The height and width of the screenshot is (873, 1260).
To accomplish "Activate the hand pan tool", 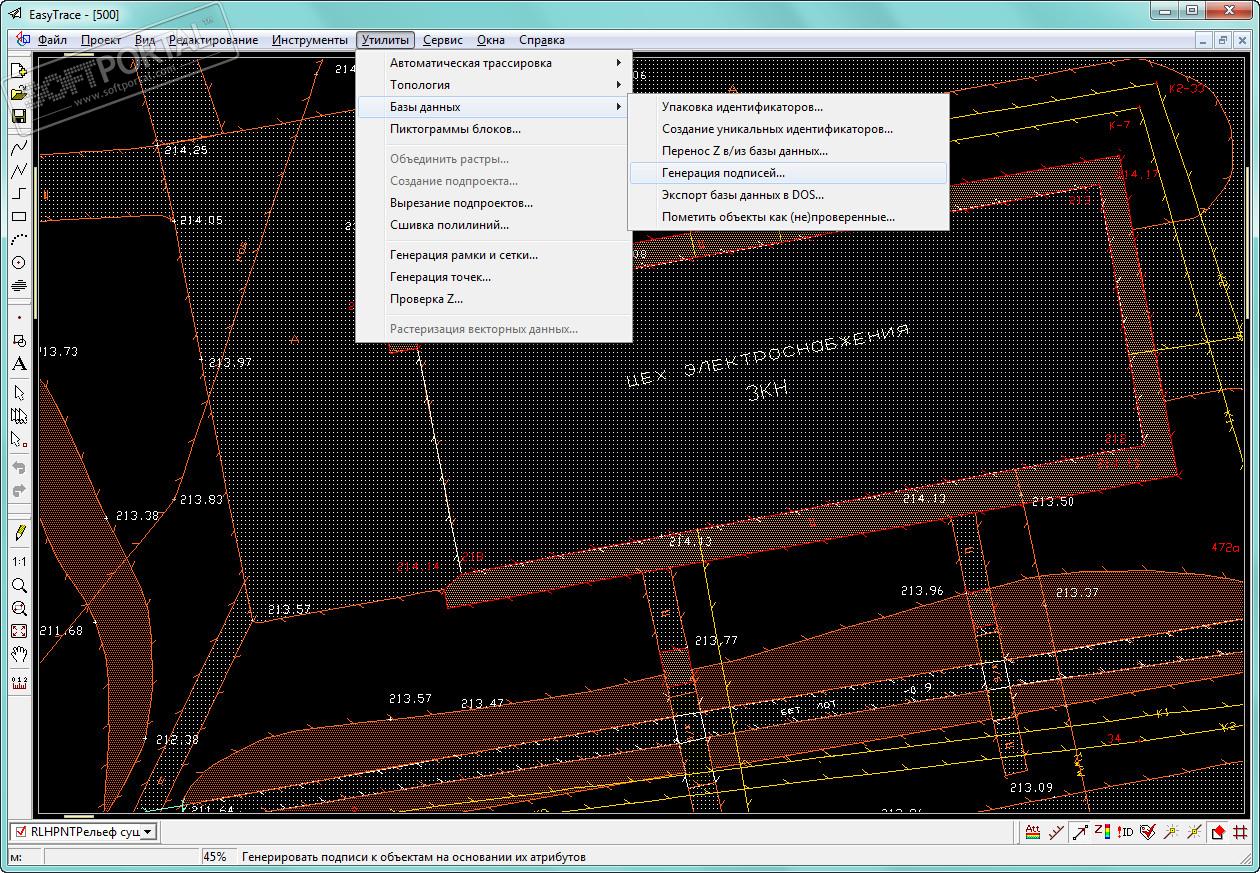I will click(x=19, y=654).
